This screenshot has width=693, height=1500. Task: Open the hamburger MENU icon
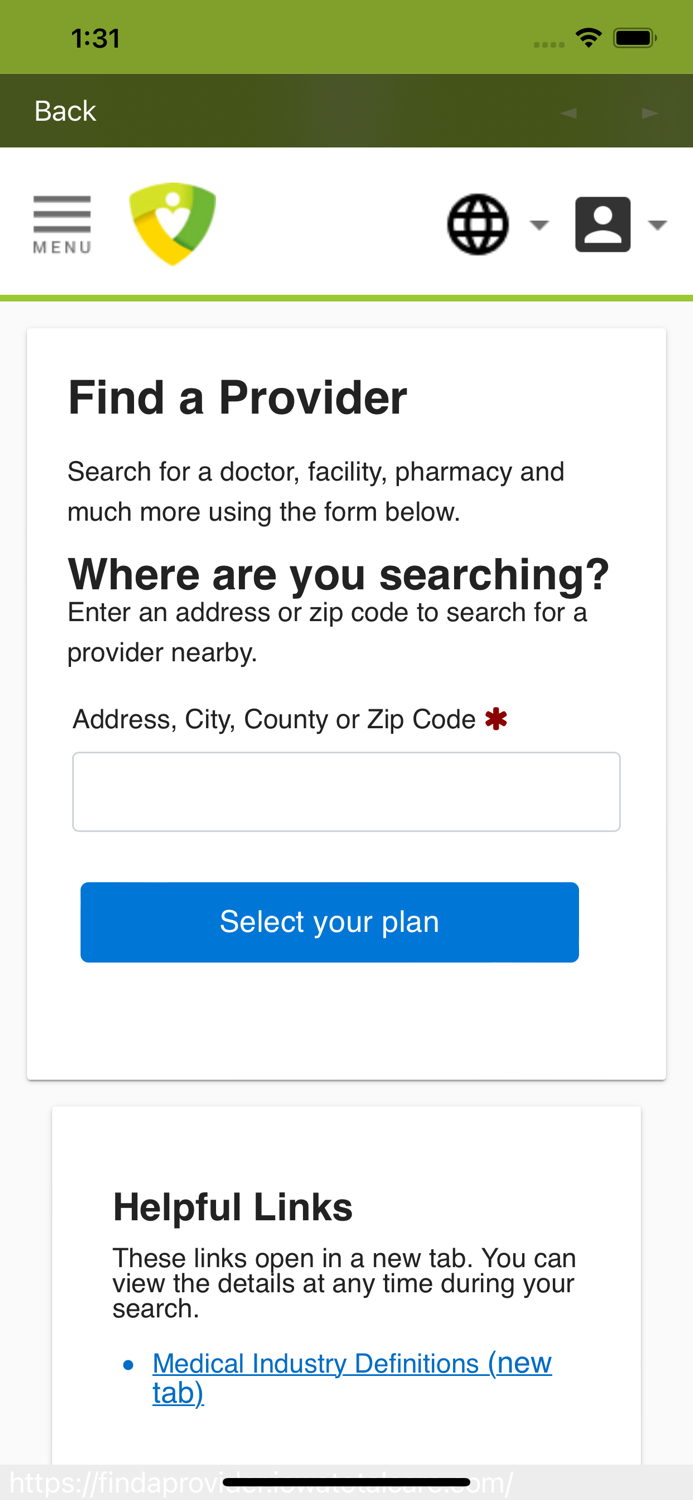click(61, 222)
